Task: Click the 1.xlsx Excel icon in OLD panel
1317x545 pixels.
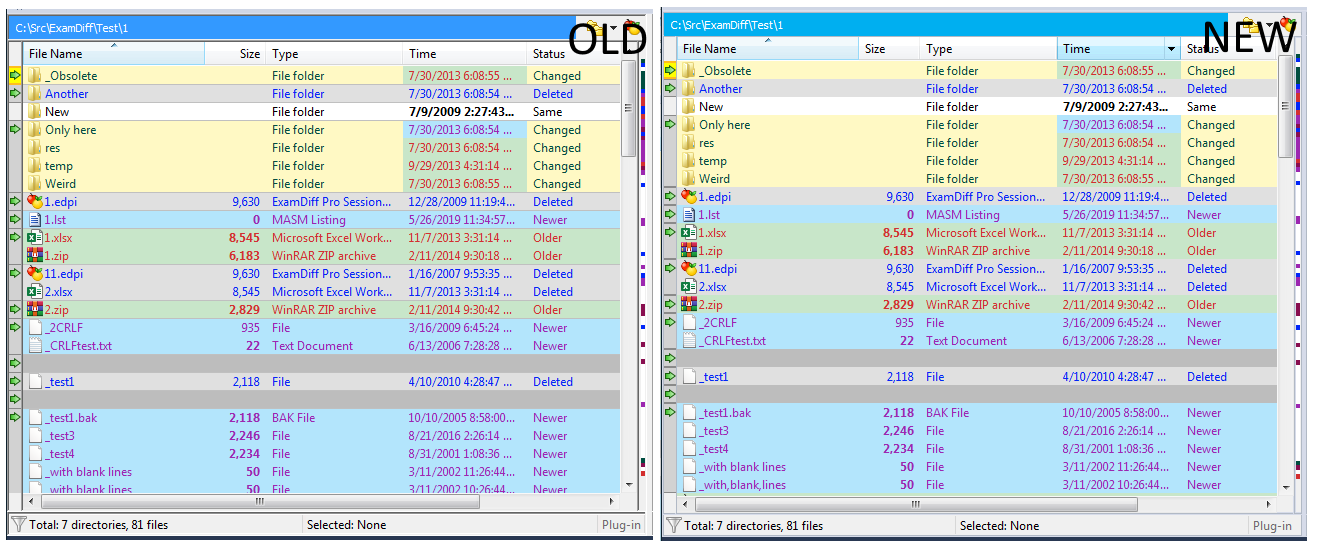Action: tap(35, 238)
